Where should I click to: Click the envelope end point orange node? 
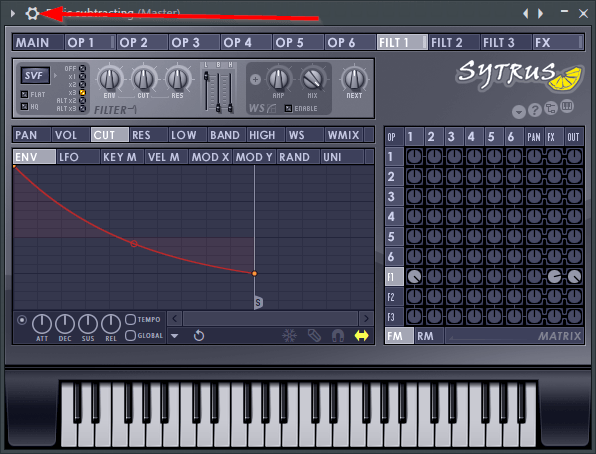[x=254, y=273]
